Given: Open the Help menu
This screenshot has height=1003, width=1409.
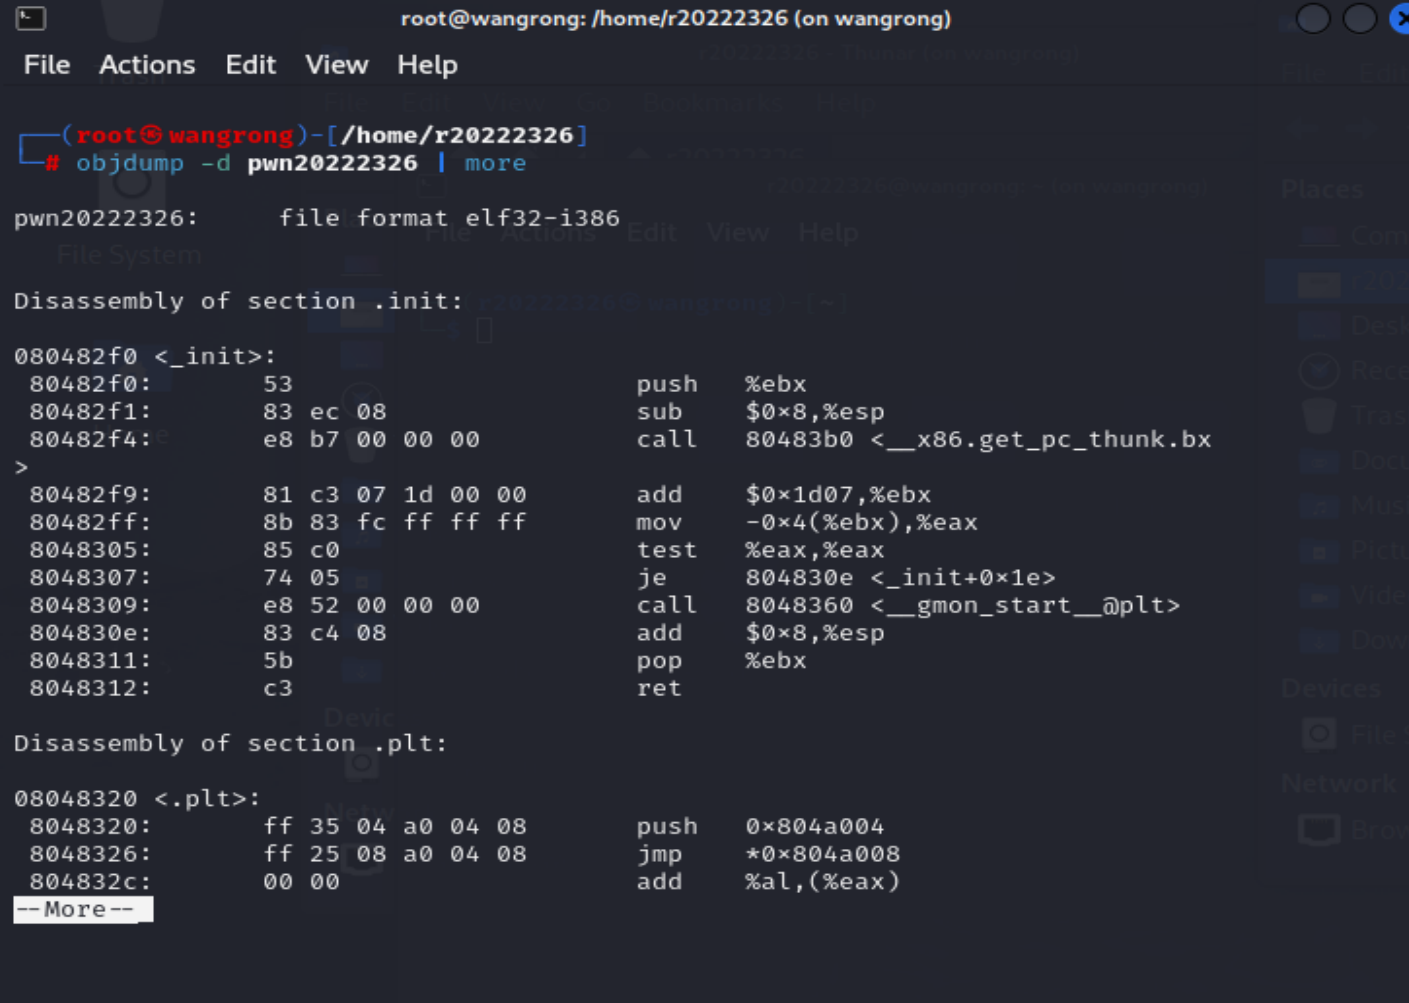Looking at the screenshot, I should tap(427, 65).
